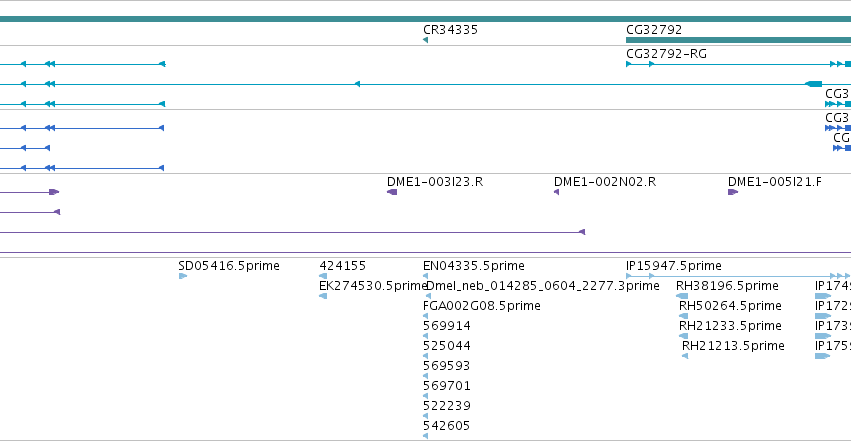Click the 424155 arrow glyph

(323, 276)
